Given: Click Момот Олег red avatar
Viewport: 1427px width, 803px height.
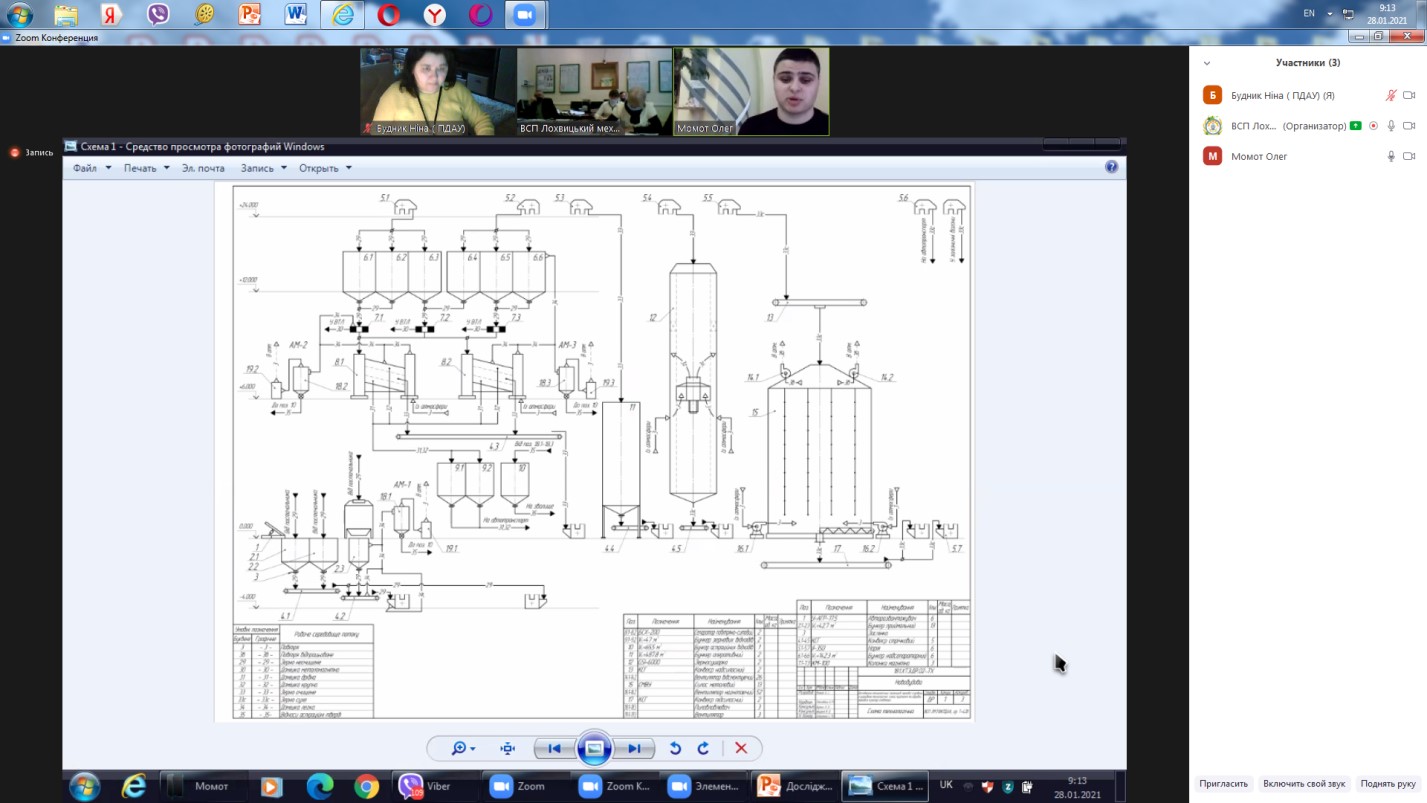Looking at the screenshot, I should 1212,156.
